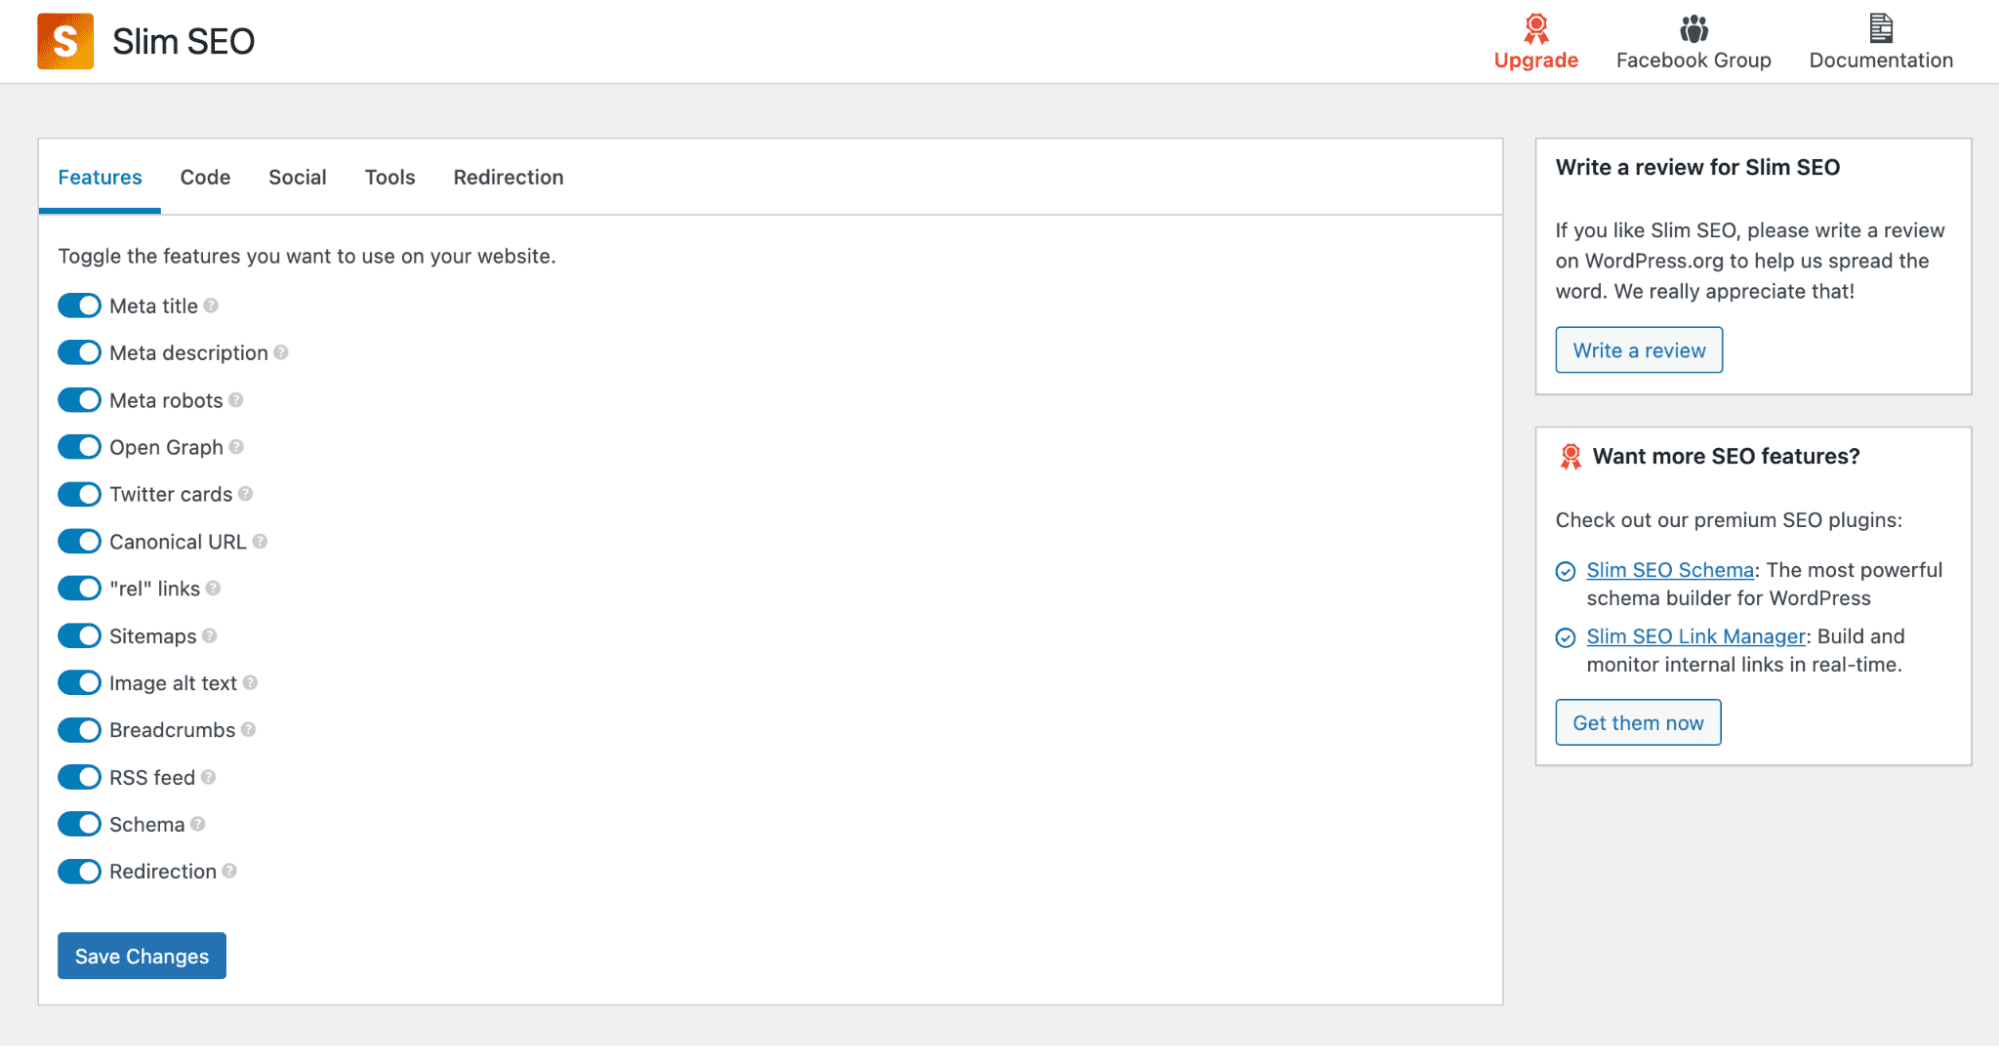This screenshot has height=1047, width=1999.
Task: Go to the Tools tab
Action: tap(390, 177)
